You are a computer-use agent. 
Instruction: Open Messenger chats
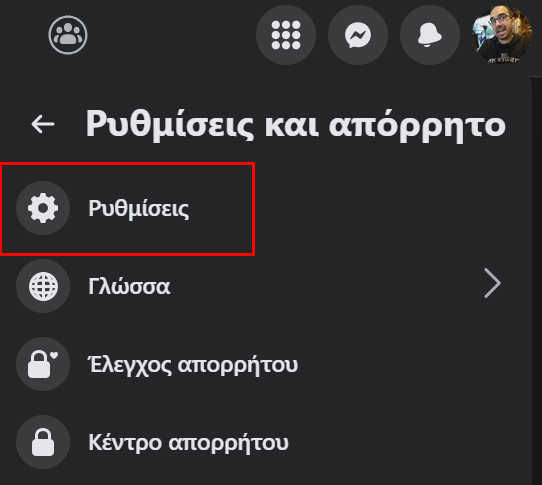(x=358, y=35)
